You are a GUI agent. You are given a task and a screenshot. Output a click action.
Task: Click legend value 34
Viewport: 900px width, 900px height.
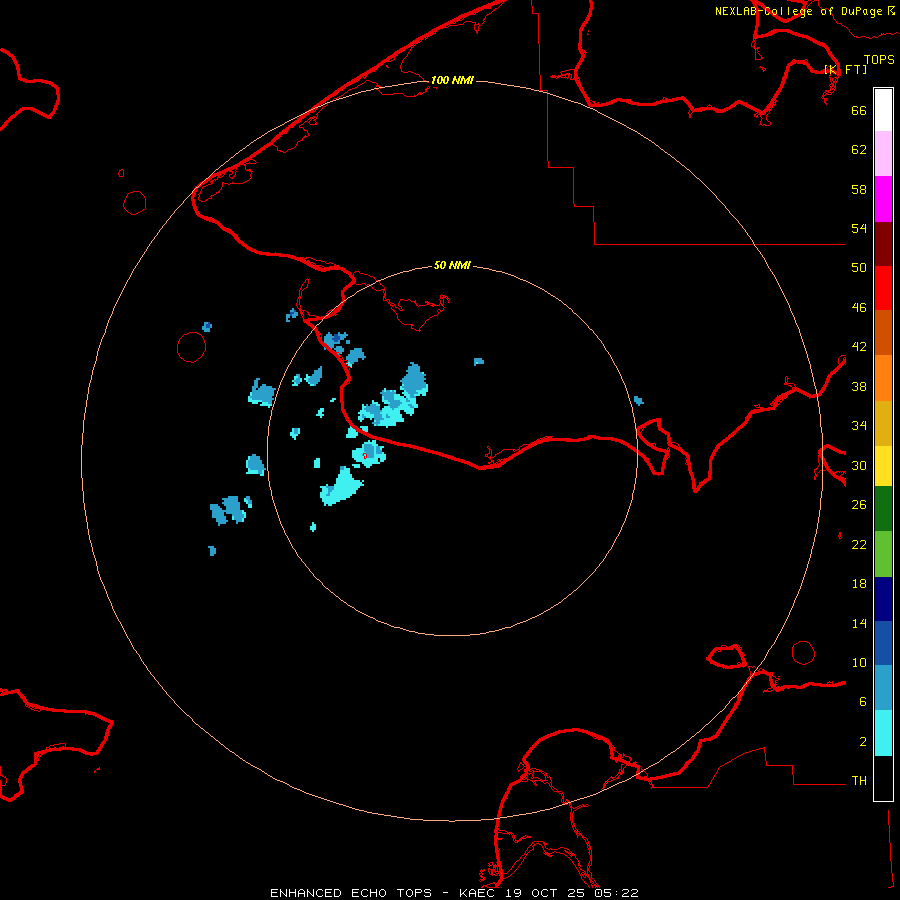pos(859,426)
